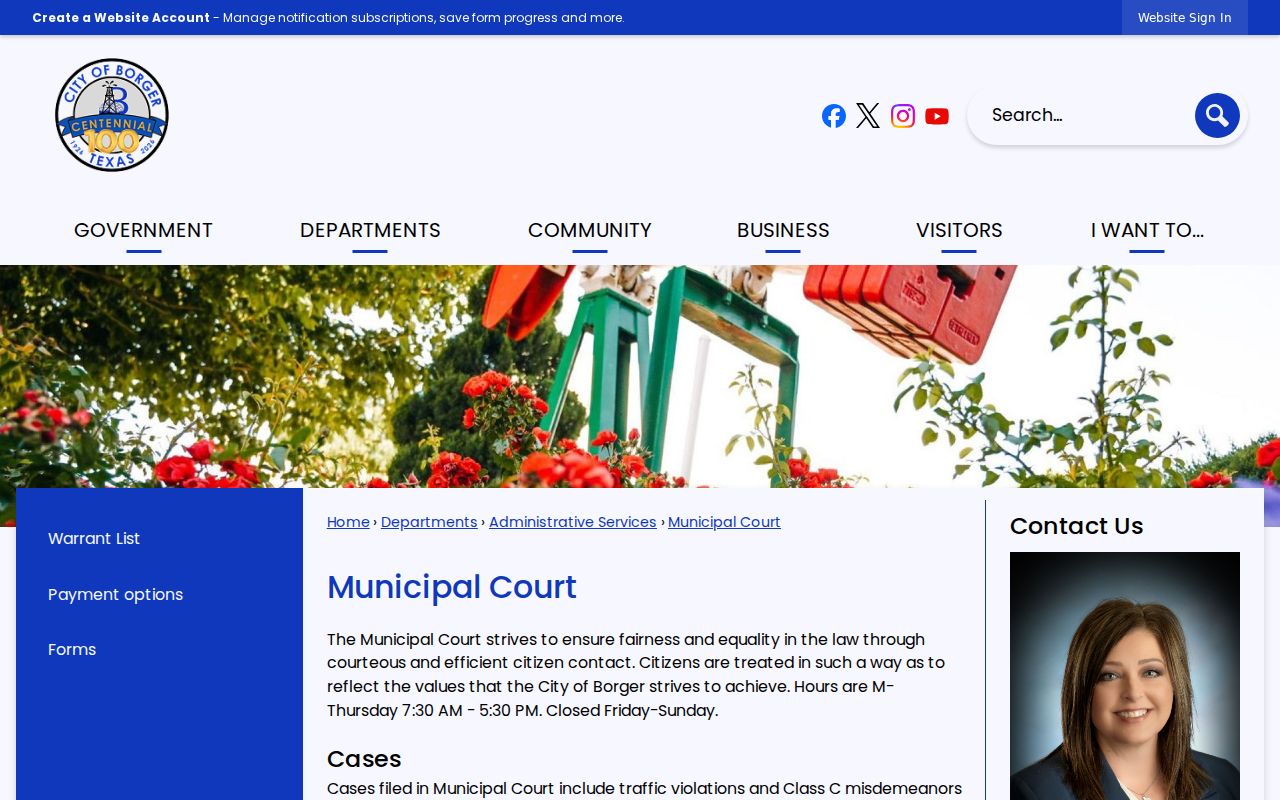The image size is (1280, 800).
Task: Open the City of Borger Facebook page
Action: [x=834, y=116]
